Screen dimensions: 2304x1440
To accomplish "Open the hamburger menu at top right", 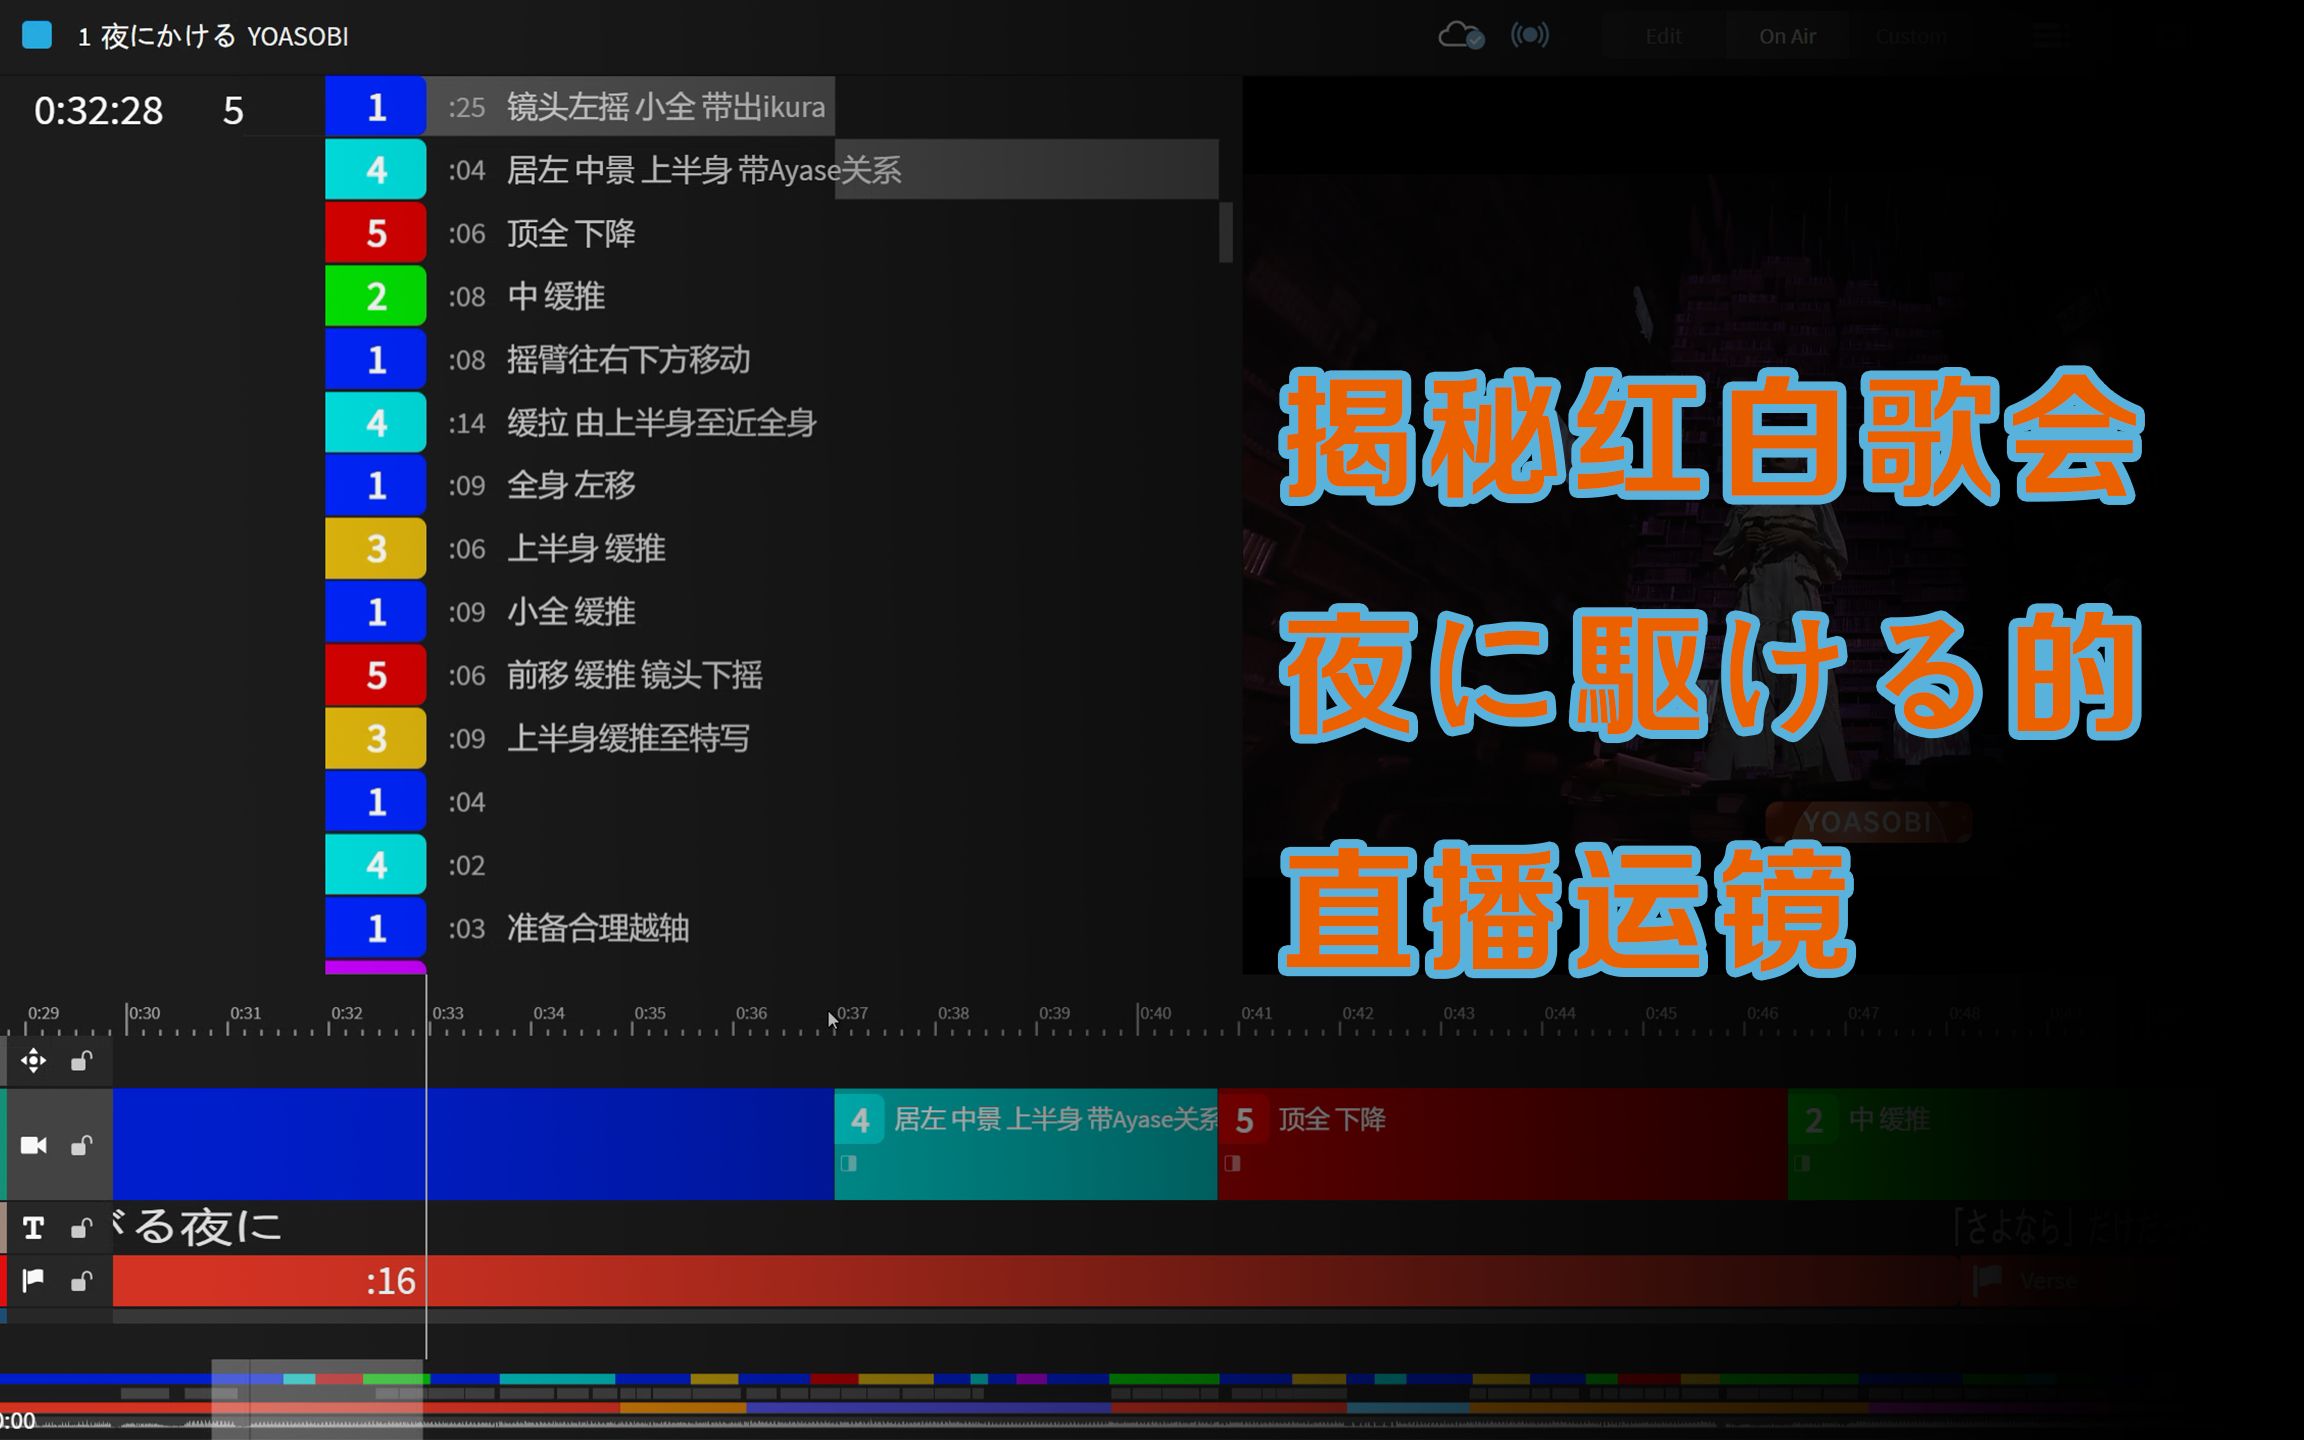I will click(2052, 35).
